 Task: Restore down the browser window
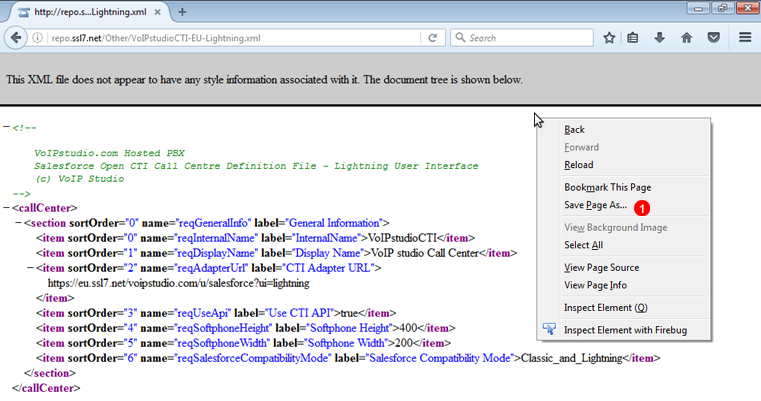(723, 8)
